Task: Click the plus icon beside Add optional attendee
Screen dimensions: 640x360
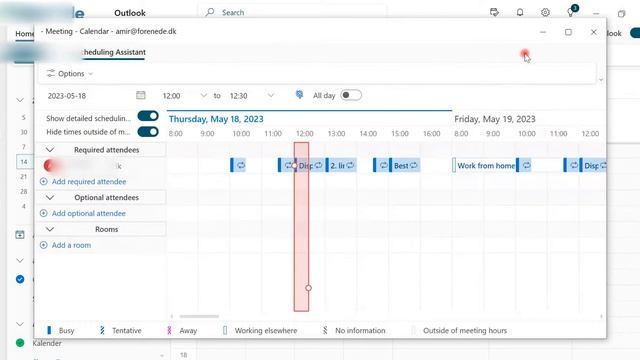Action: point(44,213)
